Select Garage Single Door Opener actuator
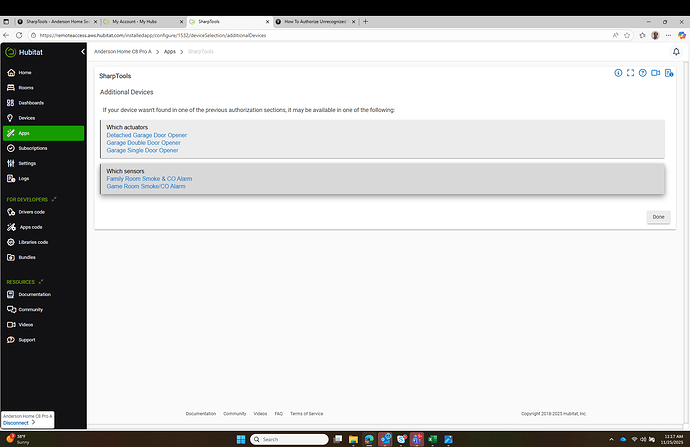Image resolution: width=690 pixels, height=447 pixels. tap(142, 150)
